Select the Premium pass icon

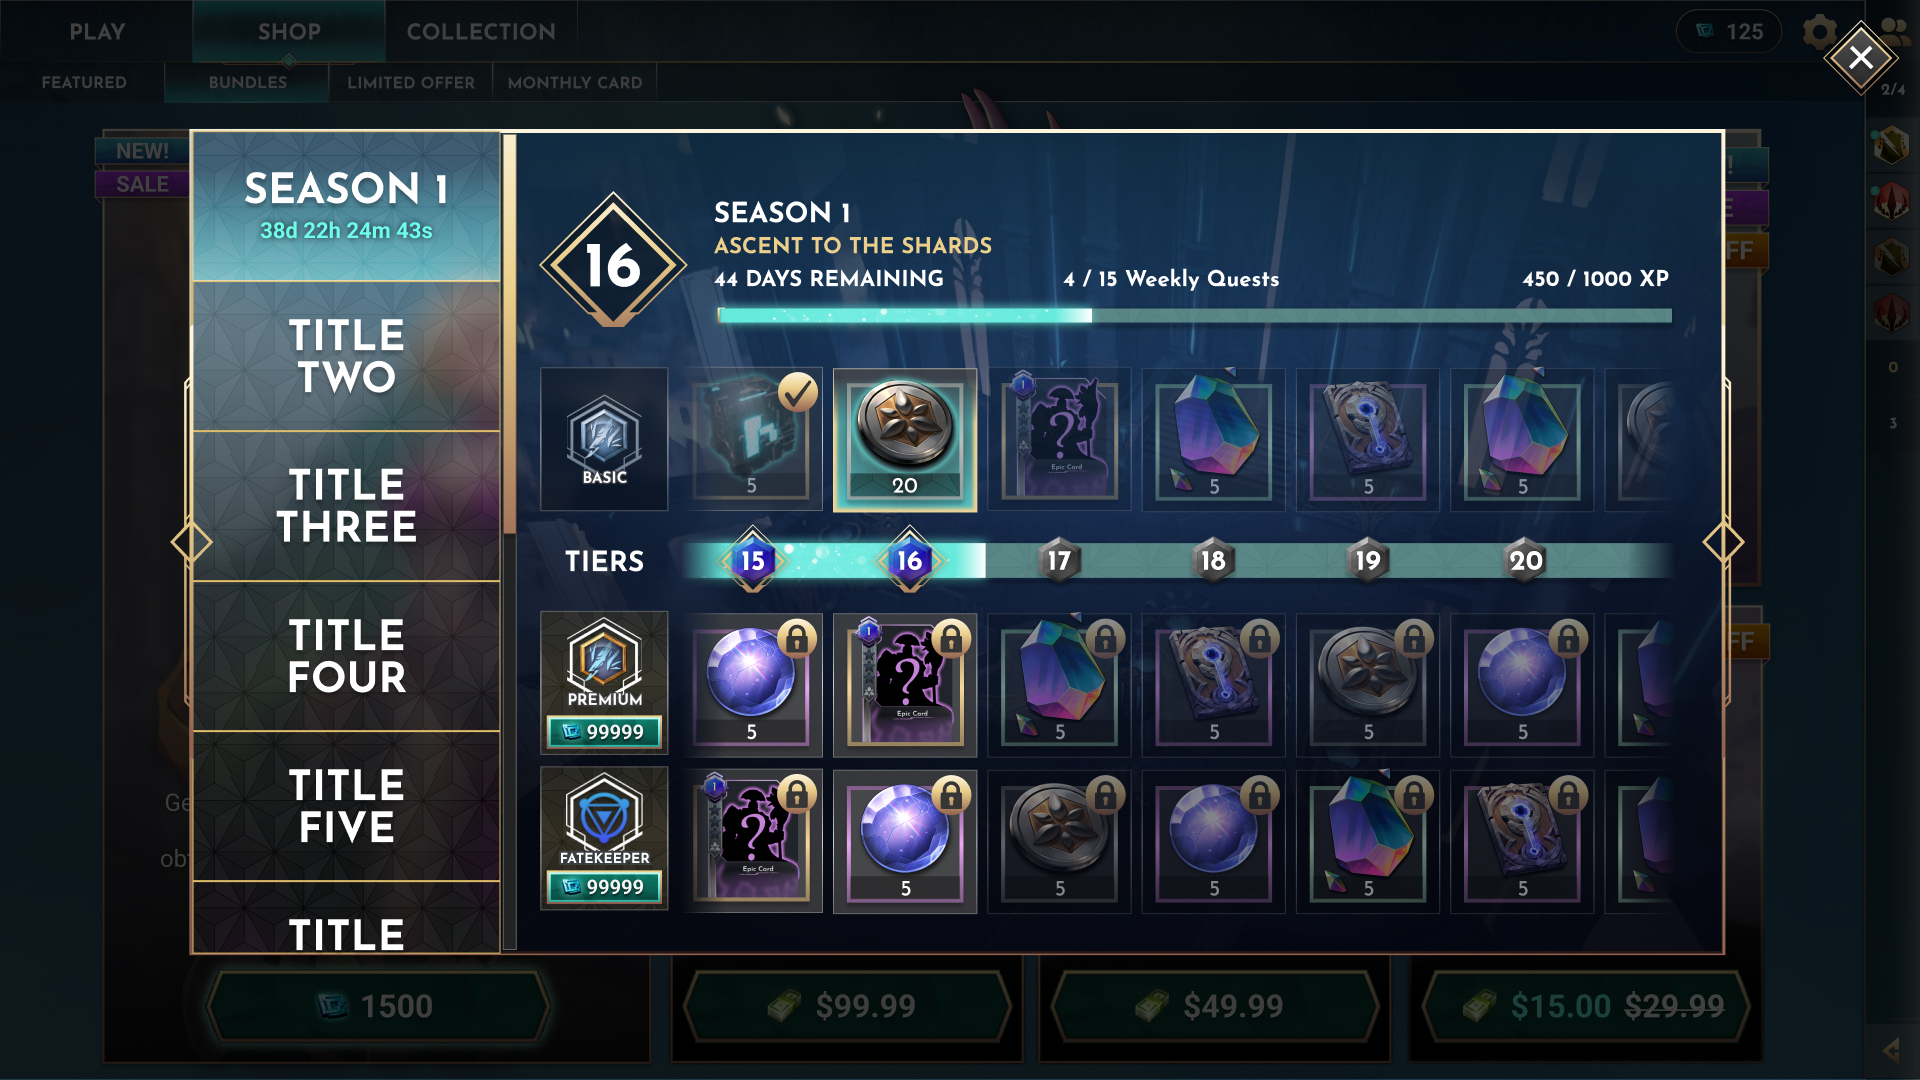tap(604, 660)
